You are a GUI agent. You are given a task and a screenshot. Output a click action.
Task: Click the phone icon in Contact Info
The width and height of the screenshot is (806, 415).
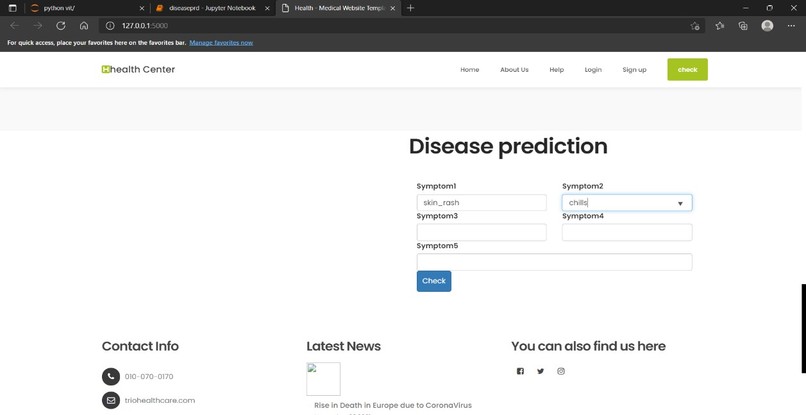[x=111, y=376]
